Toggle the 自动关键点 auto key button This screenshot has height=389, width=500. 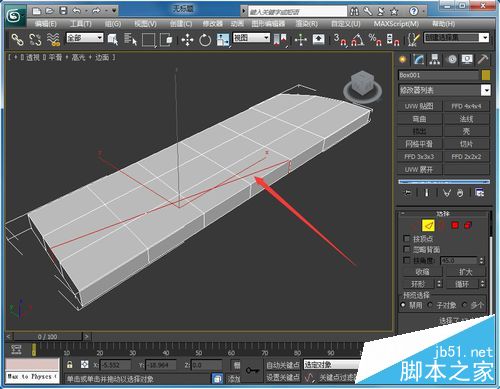283,365
